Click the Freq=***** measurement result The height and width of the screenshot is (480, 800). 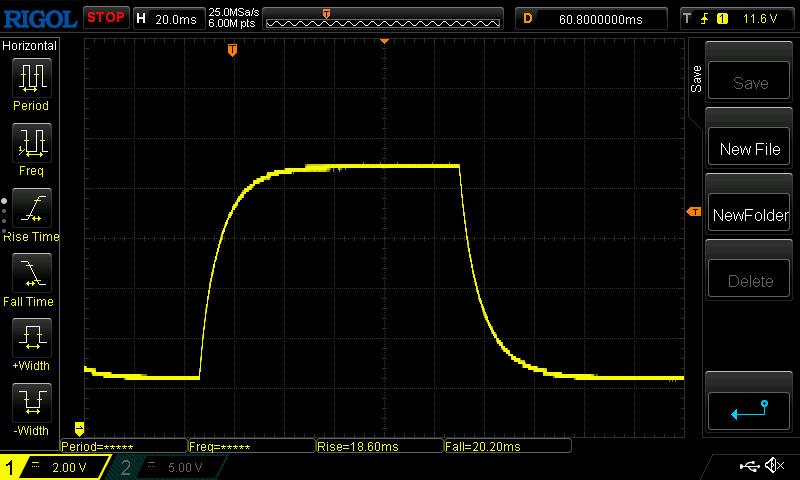tap(252, 446)
